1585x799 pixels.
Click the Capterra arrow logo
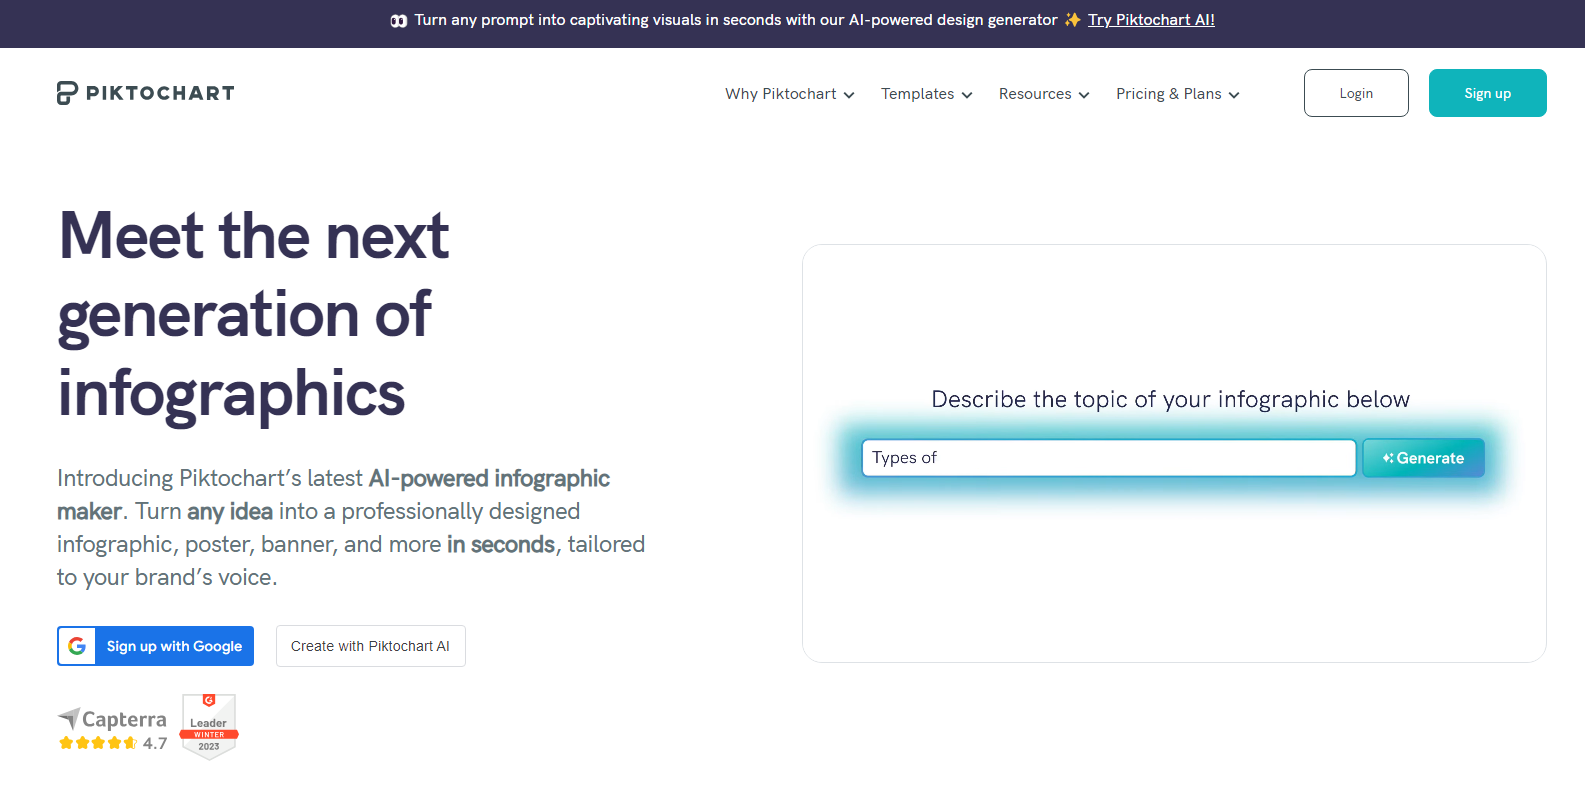(68, 717)
